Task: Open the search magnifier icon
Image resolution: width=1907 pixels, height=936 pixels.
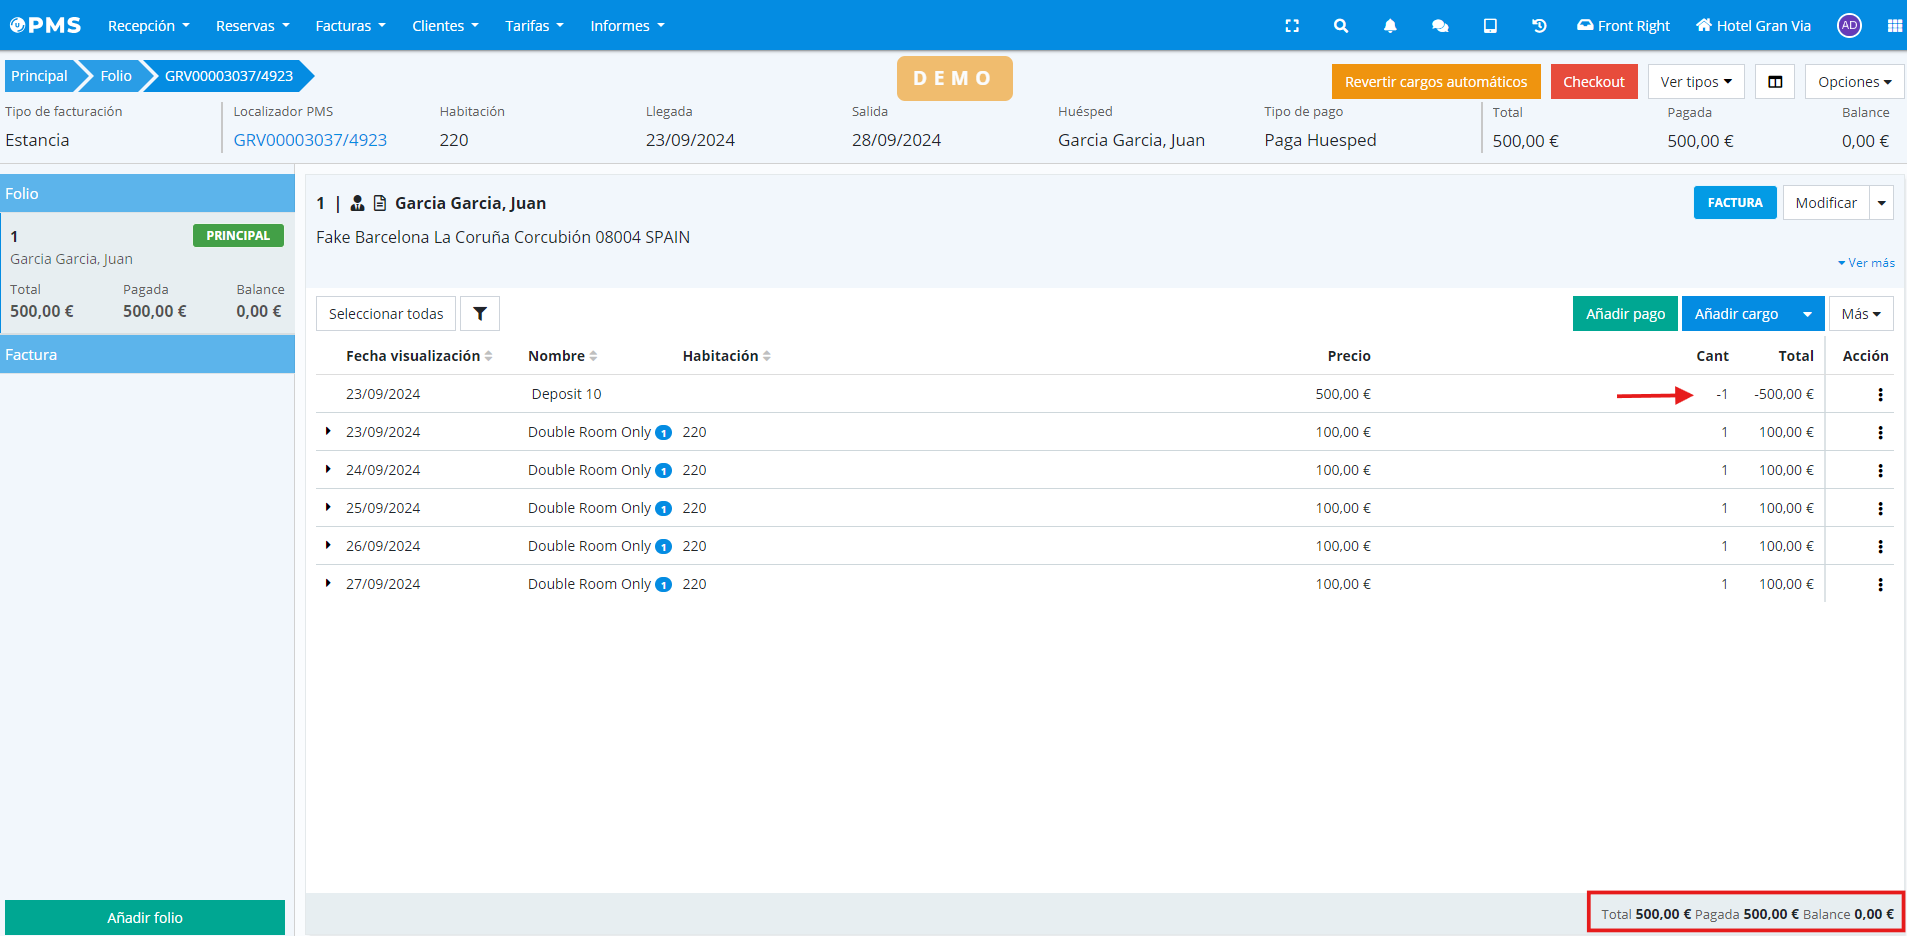Action: [1341, 26]
